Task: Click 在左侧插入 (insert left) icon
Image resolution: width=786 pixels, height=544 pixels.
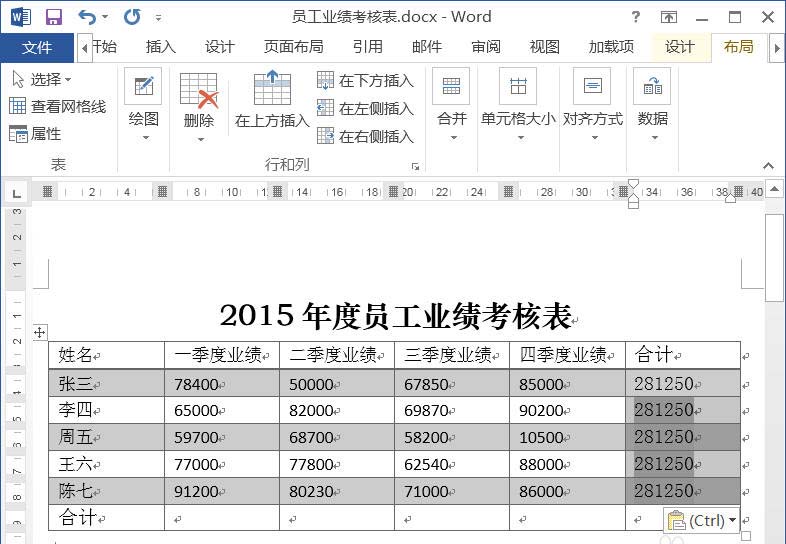Action: [326, 108]
